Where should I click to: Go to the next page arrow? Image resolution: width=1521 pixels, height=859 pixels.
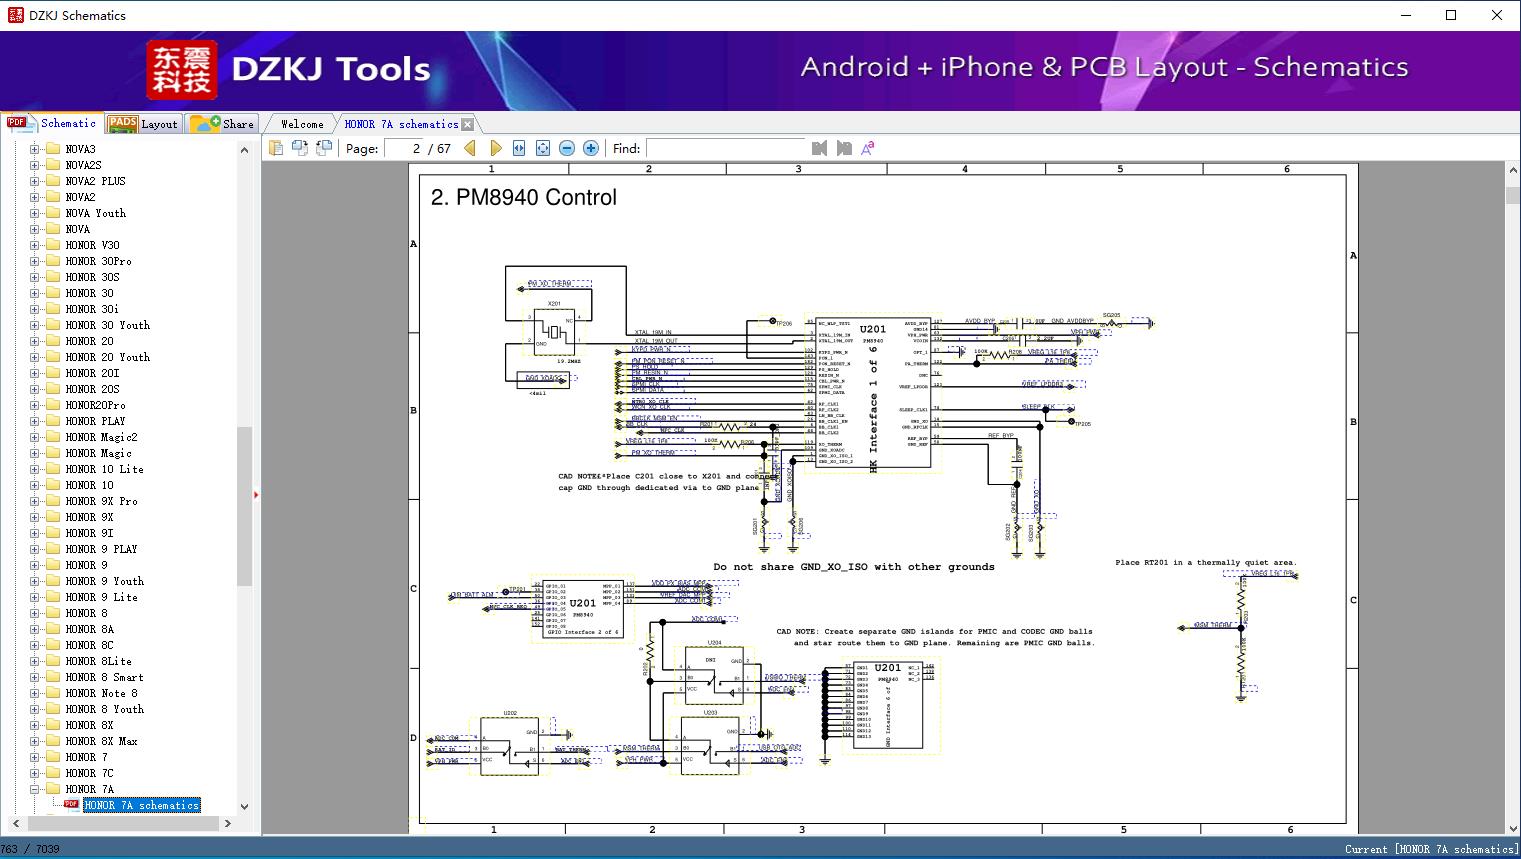tap(495, 148)
